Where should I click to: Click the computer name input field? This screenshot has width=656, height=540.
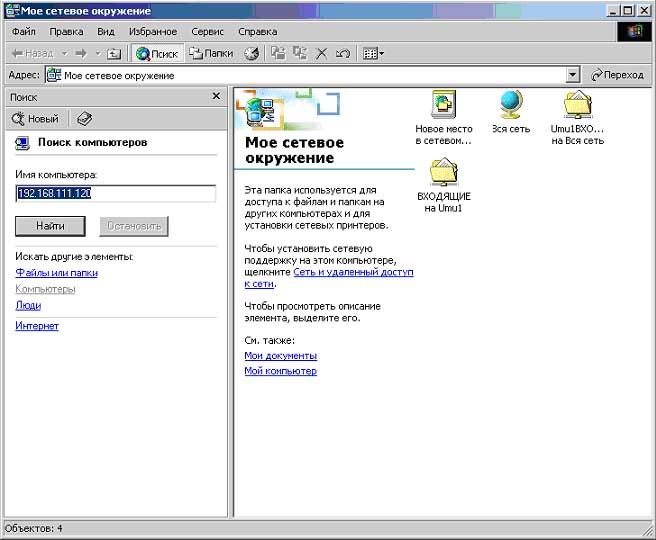tap(115, 193)
